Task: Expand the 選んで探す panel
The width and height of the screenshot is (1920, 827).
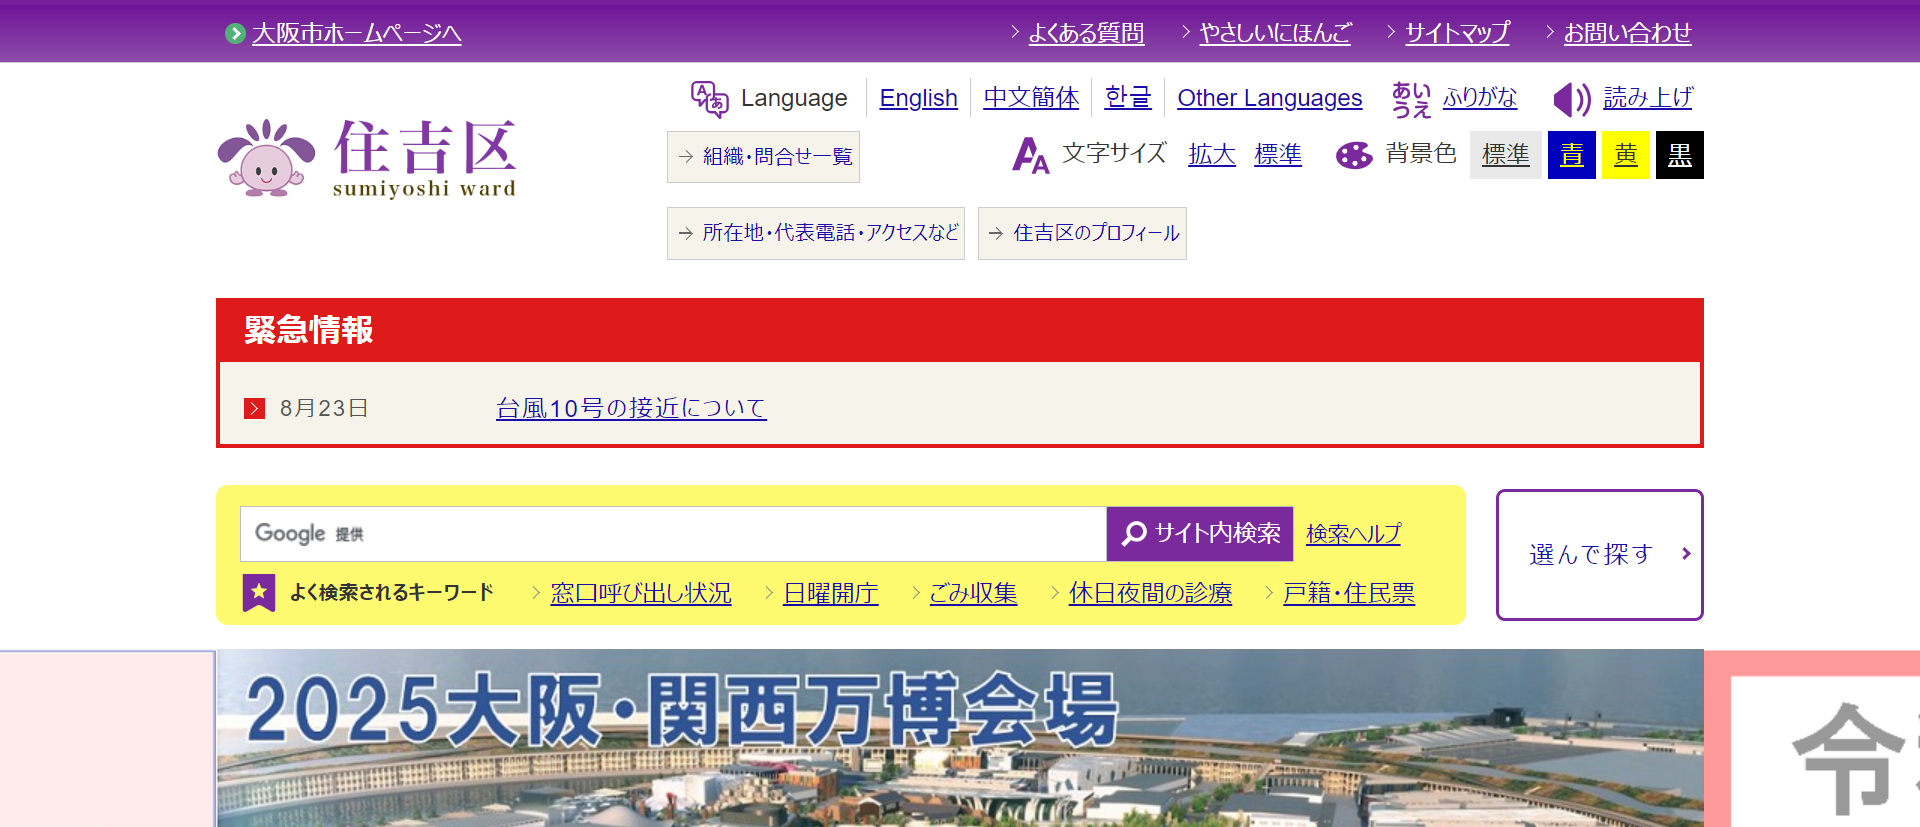Action: (x=1600, y=555)
